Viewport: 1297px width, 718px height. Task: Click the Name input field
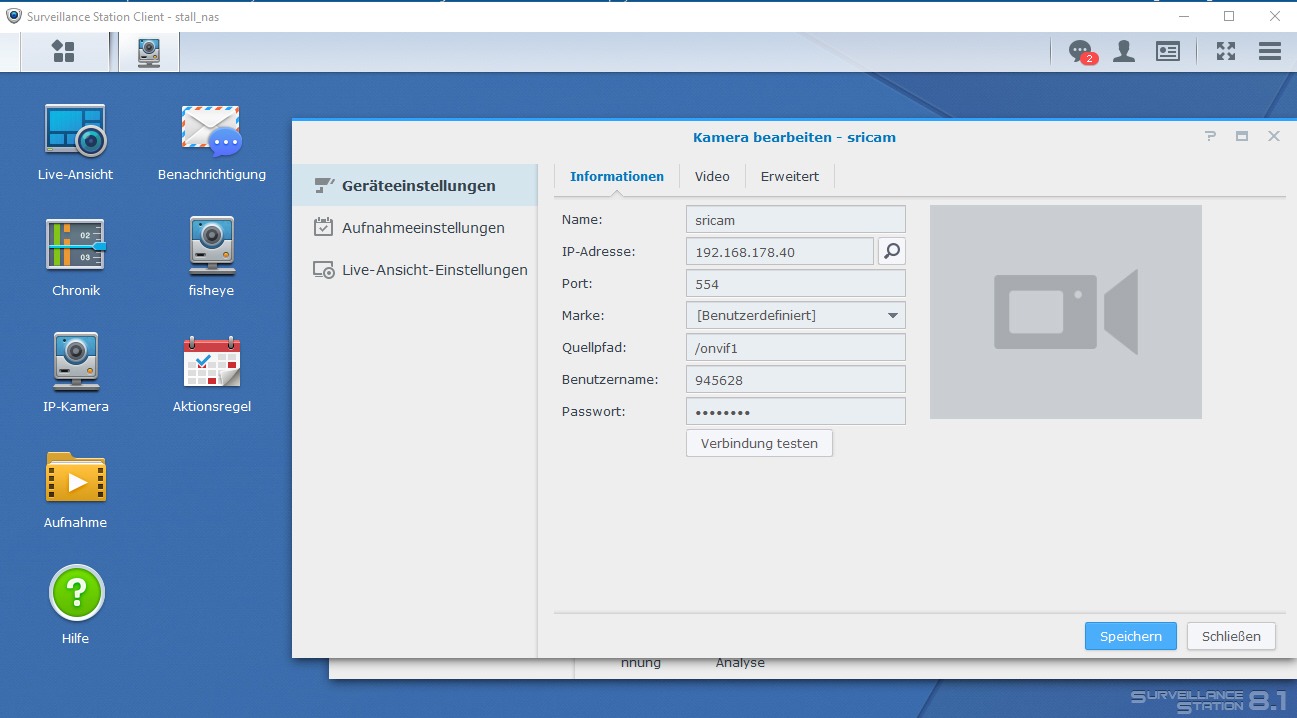click(x=796, y=219)
